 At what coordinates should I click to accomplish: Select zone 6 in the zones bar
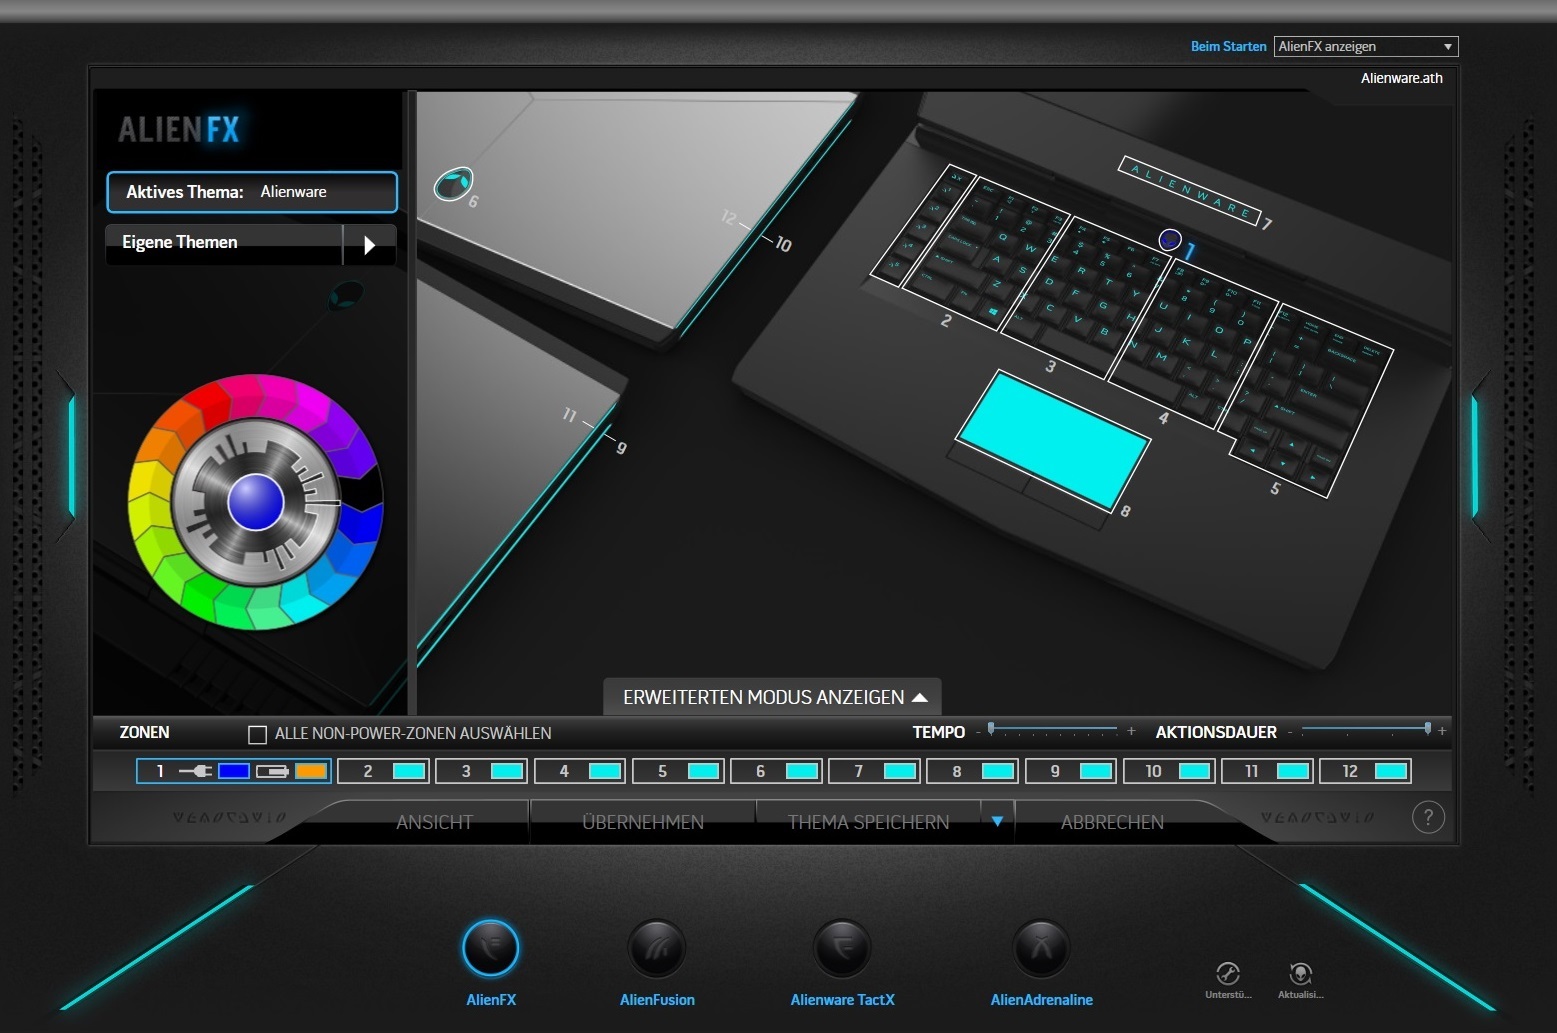point(776,771)
